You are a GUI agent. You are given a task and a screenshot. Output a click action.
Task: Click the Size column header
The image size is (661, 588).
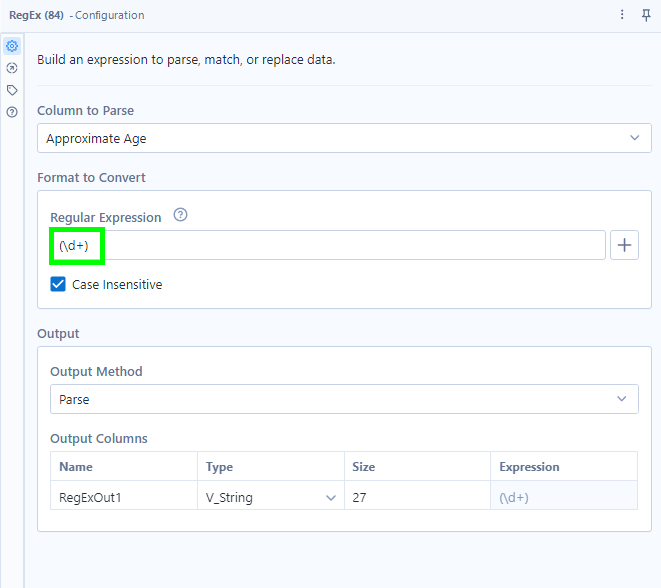tap(417, 467)
